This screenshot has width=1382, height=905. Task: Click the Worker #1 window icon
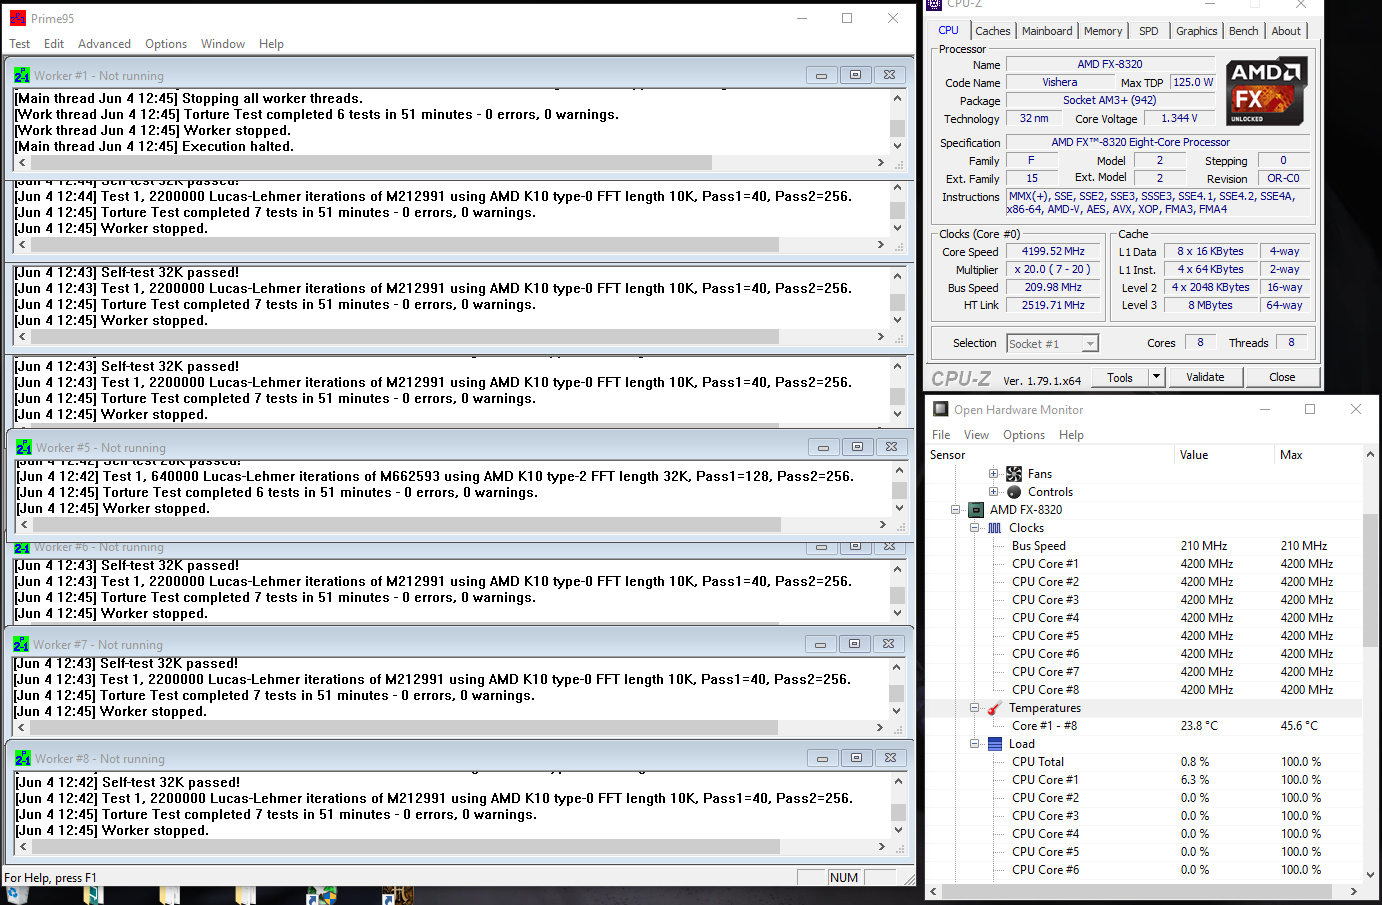(x=22, y=75)
